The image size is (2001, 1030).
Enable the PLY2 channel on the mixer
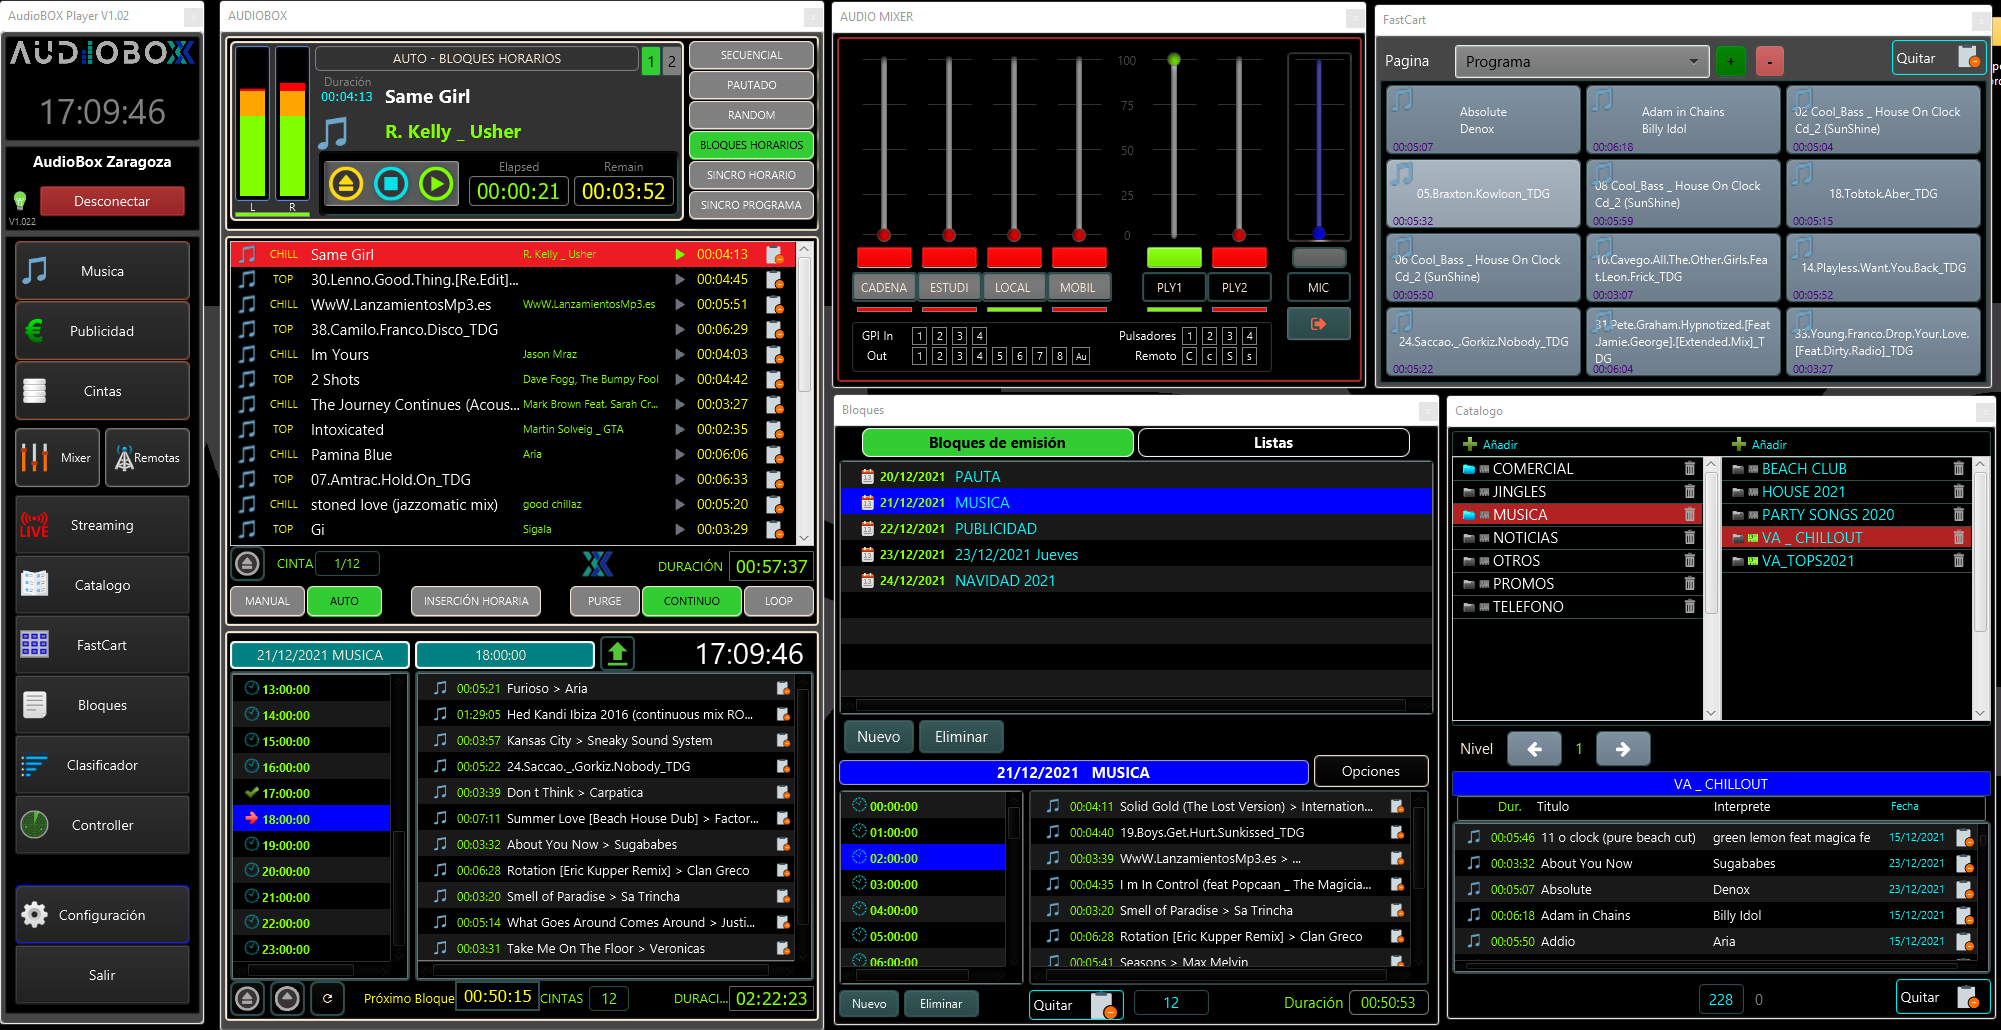(x=1239, y=287)
